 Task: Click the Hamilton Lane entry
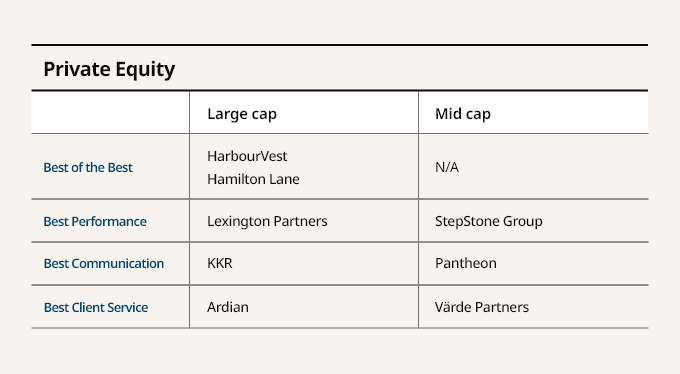tap(253, 179)
